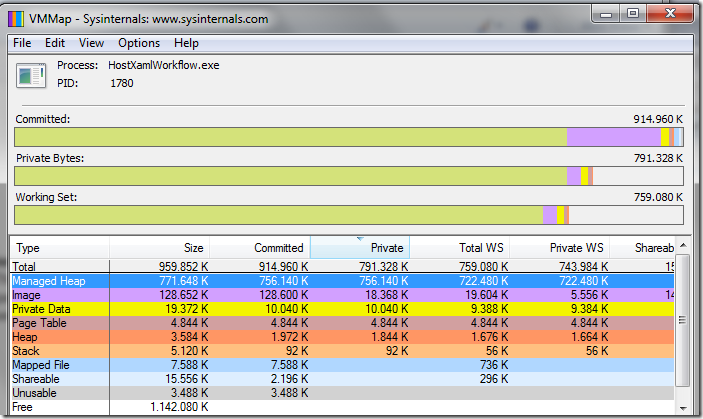Click Total size value 959.852 K

[x=183, y=267]
